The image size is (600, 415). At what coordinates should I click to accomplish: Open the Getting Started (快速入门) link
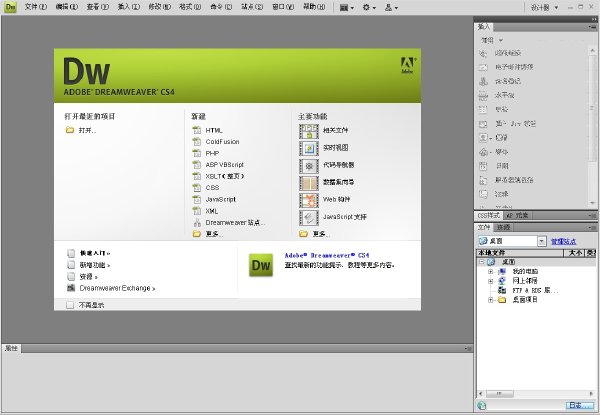pyautogui.click(x=95, y=253)
